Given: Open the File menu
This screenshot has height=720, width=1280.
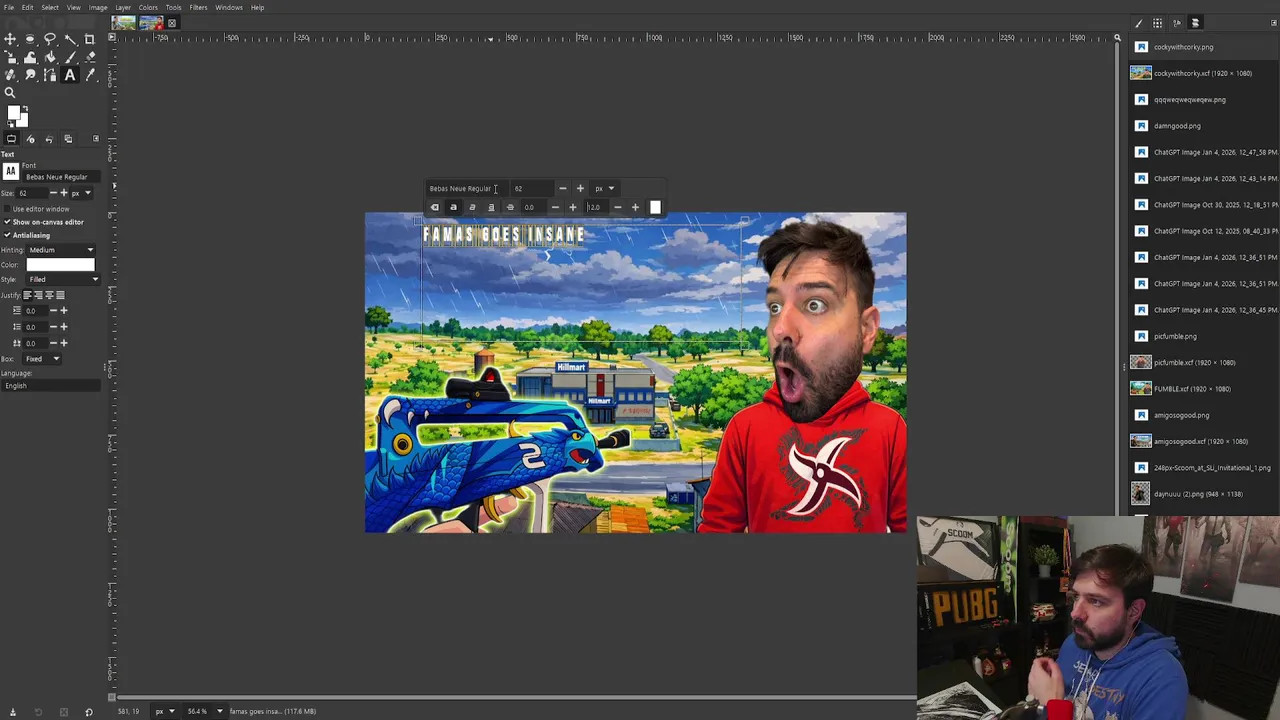Looking at the screenshot, I should click(9, 7).
